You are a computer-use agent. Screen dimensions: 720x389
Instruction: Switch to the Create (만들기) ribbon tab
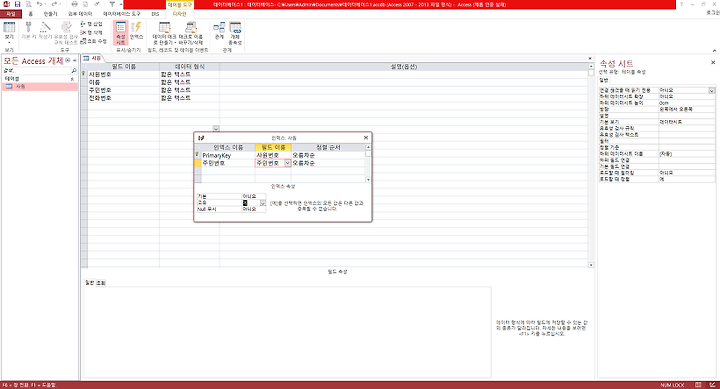point(50,14)
